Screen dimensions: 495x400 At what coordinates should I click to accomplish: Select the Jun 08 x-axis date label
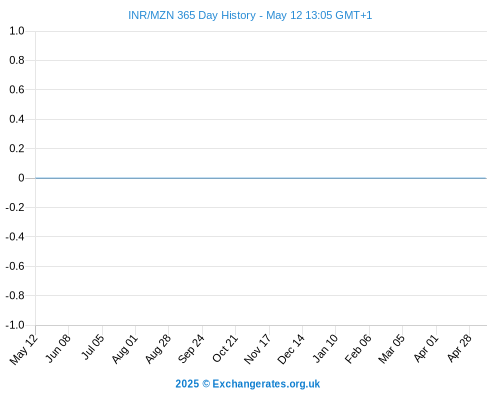click(58, 348)
